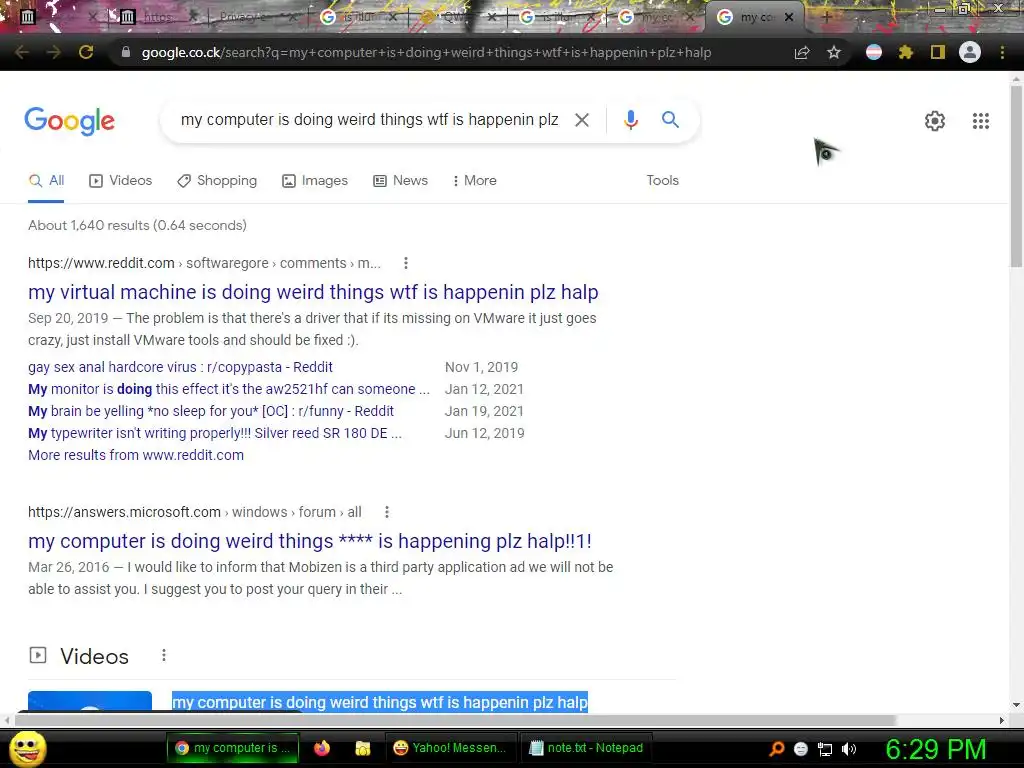
Task: Open 'My monitor is doing this effect' link
Action: (x=229, y=389)
